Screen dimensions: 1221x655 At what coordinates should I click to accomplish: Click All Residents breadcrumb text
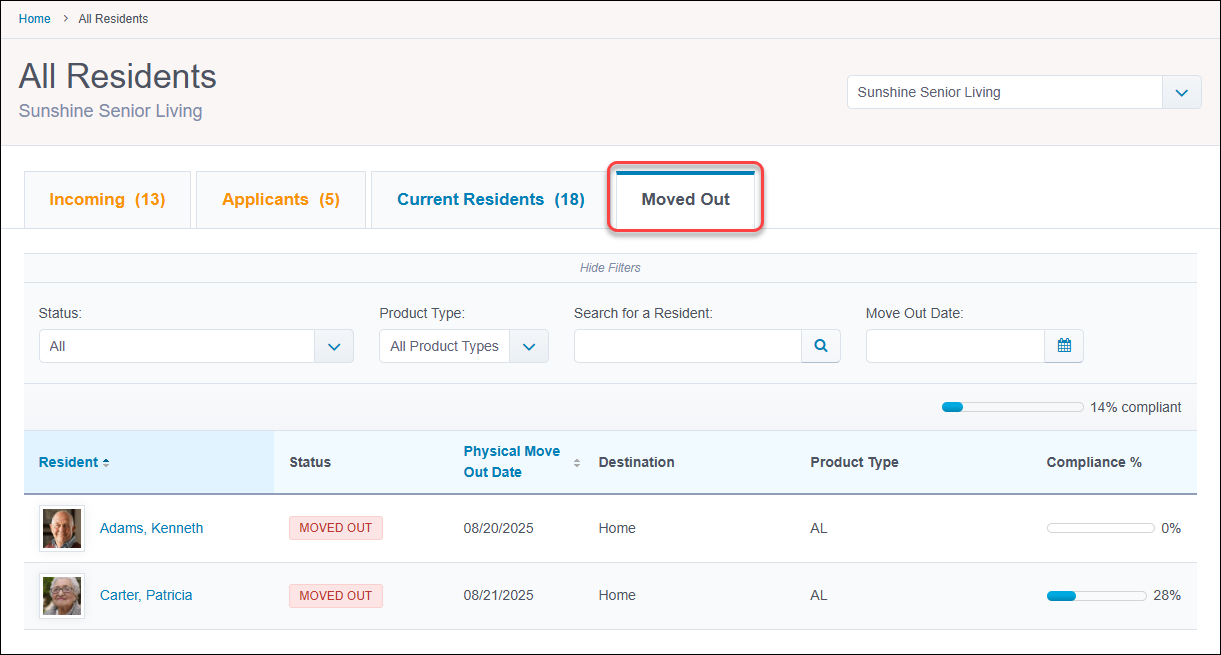tap(113, 19)
